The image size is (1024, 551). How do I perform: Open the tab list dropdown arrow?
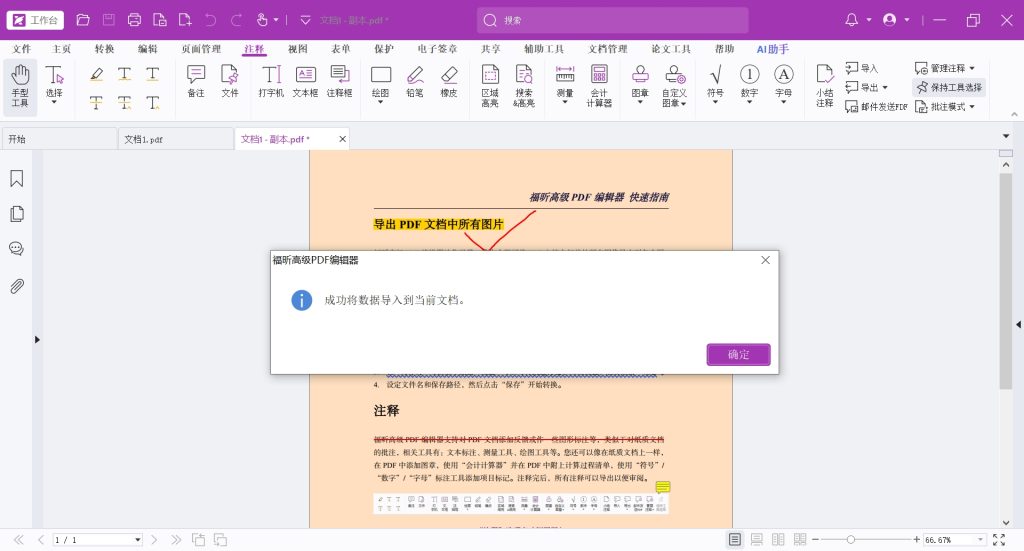(x=1006, y=136)
